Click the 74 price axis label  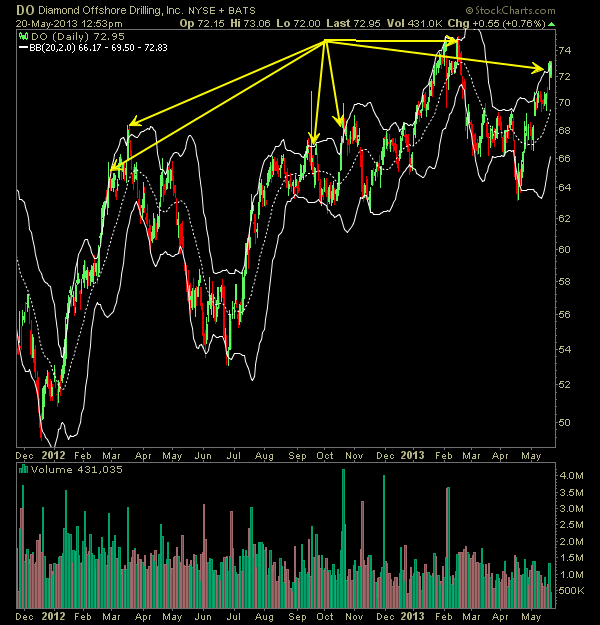coord(564,50)
